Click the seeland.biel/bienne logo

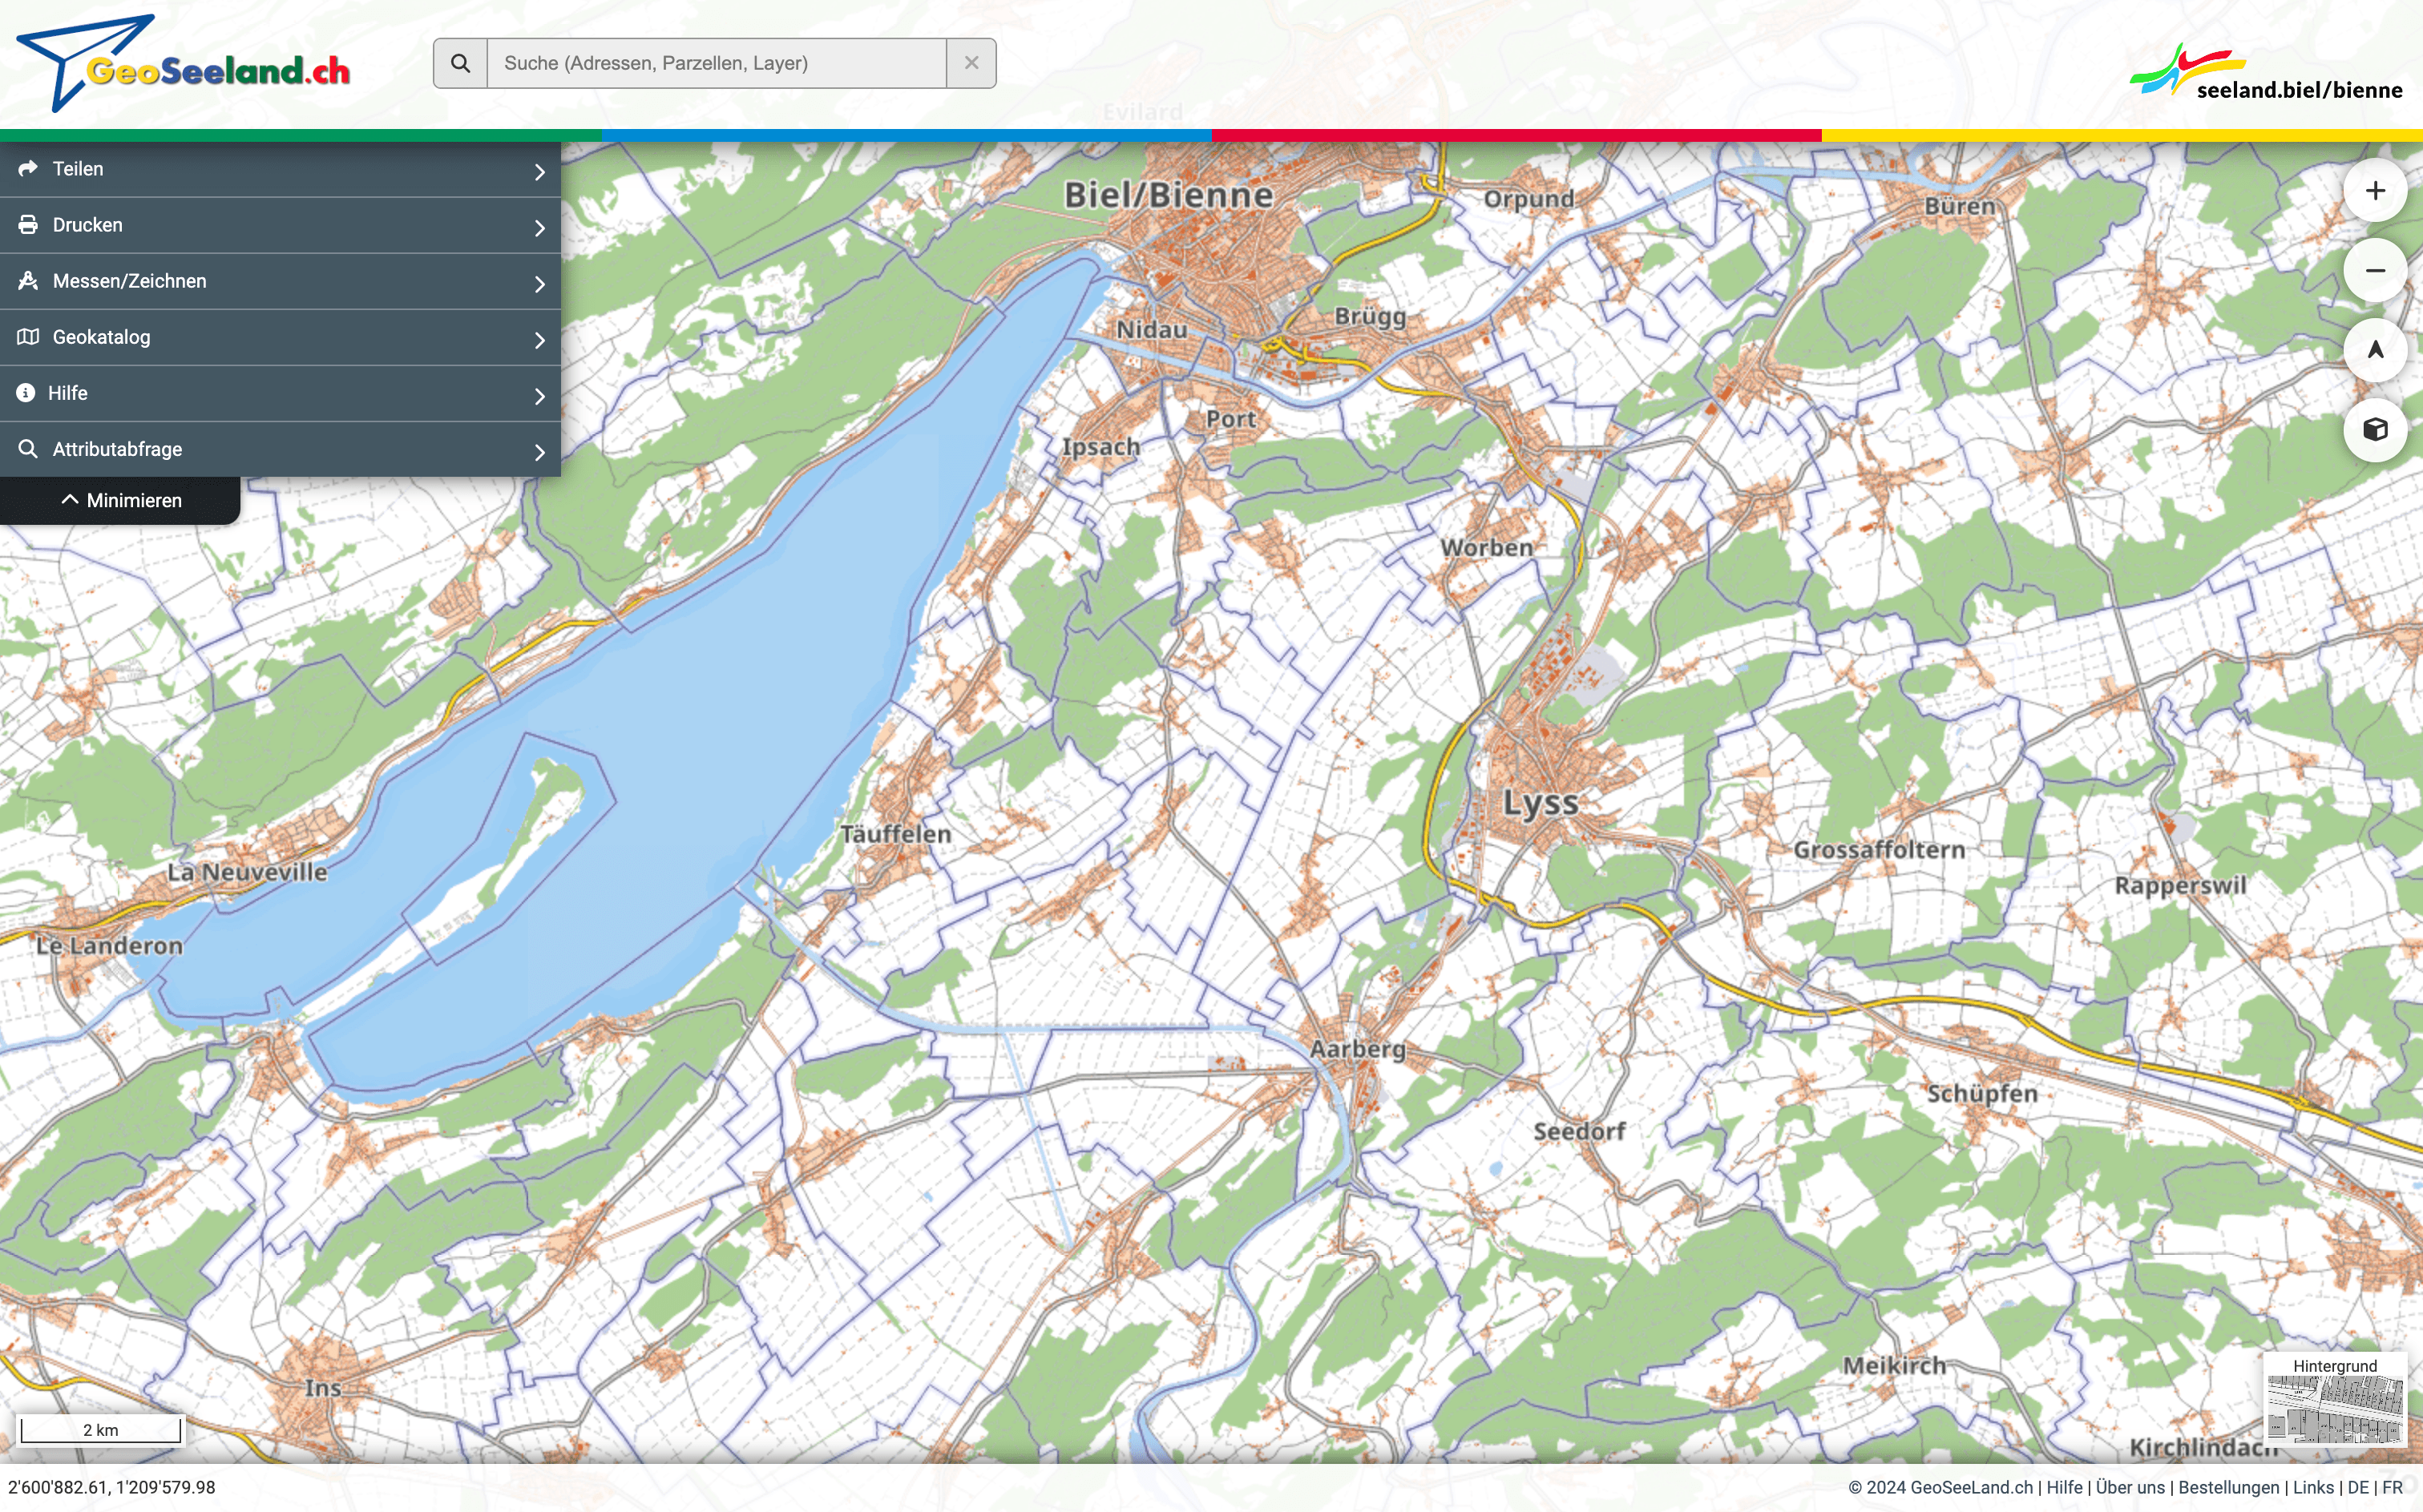tap(2266, 72)
